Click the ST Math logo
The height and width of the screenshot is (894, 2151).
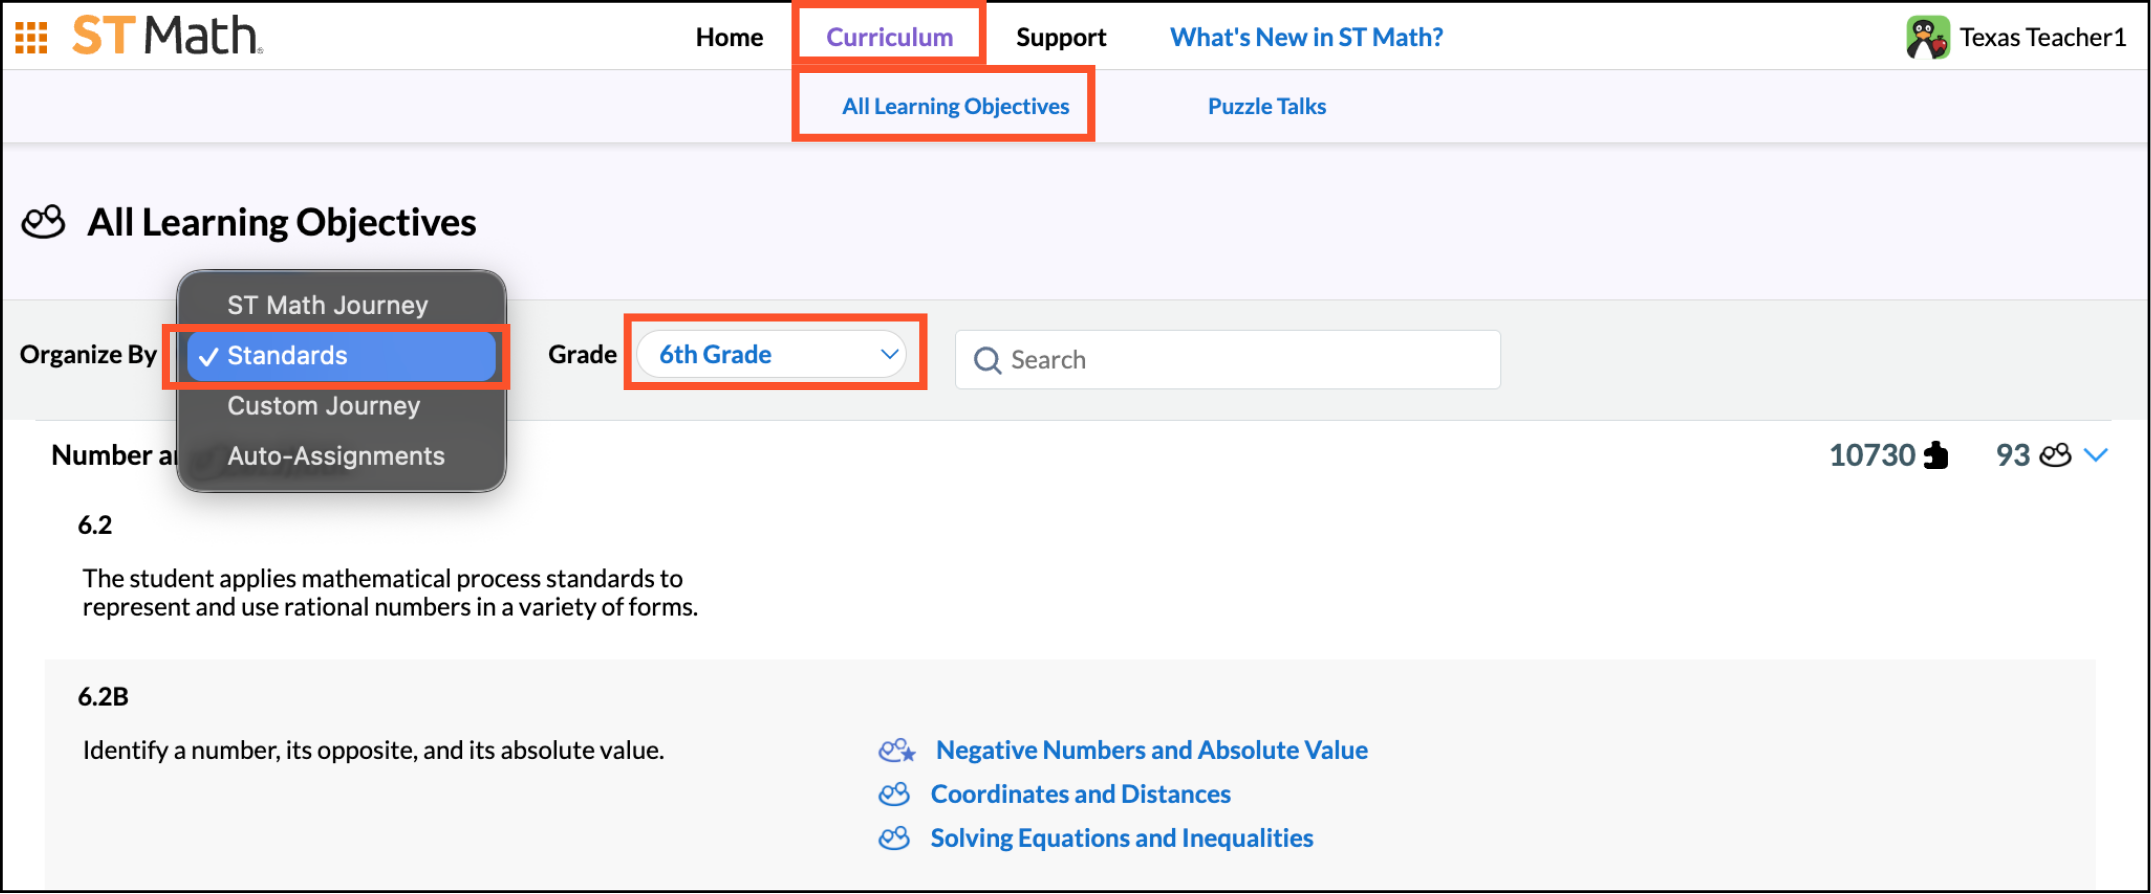click(x=167, y=36)
